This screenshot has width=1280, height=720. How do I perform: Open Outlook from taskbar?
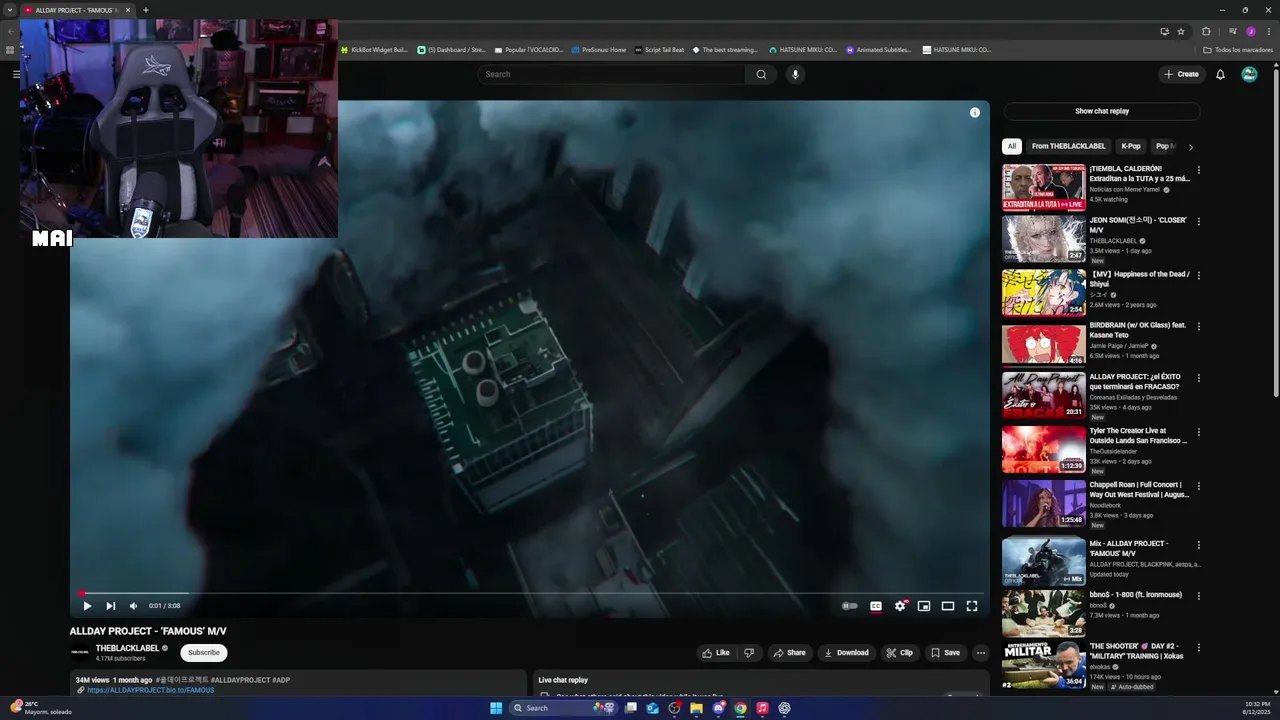(x=652, y=708)
